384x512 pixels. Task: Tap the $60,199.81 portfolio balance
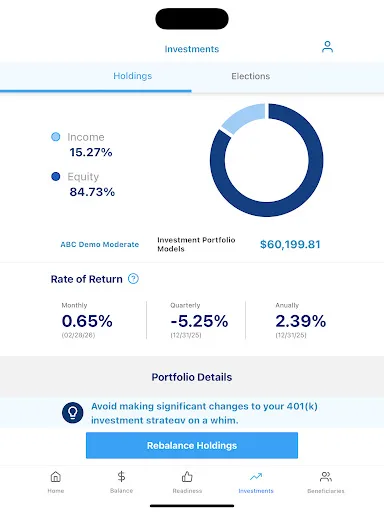290,244
